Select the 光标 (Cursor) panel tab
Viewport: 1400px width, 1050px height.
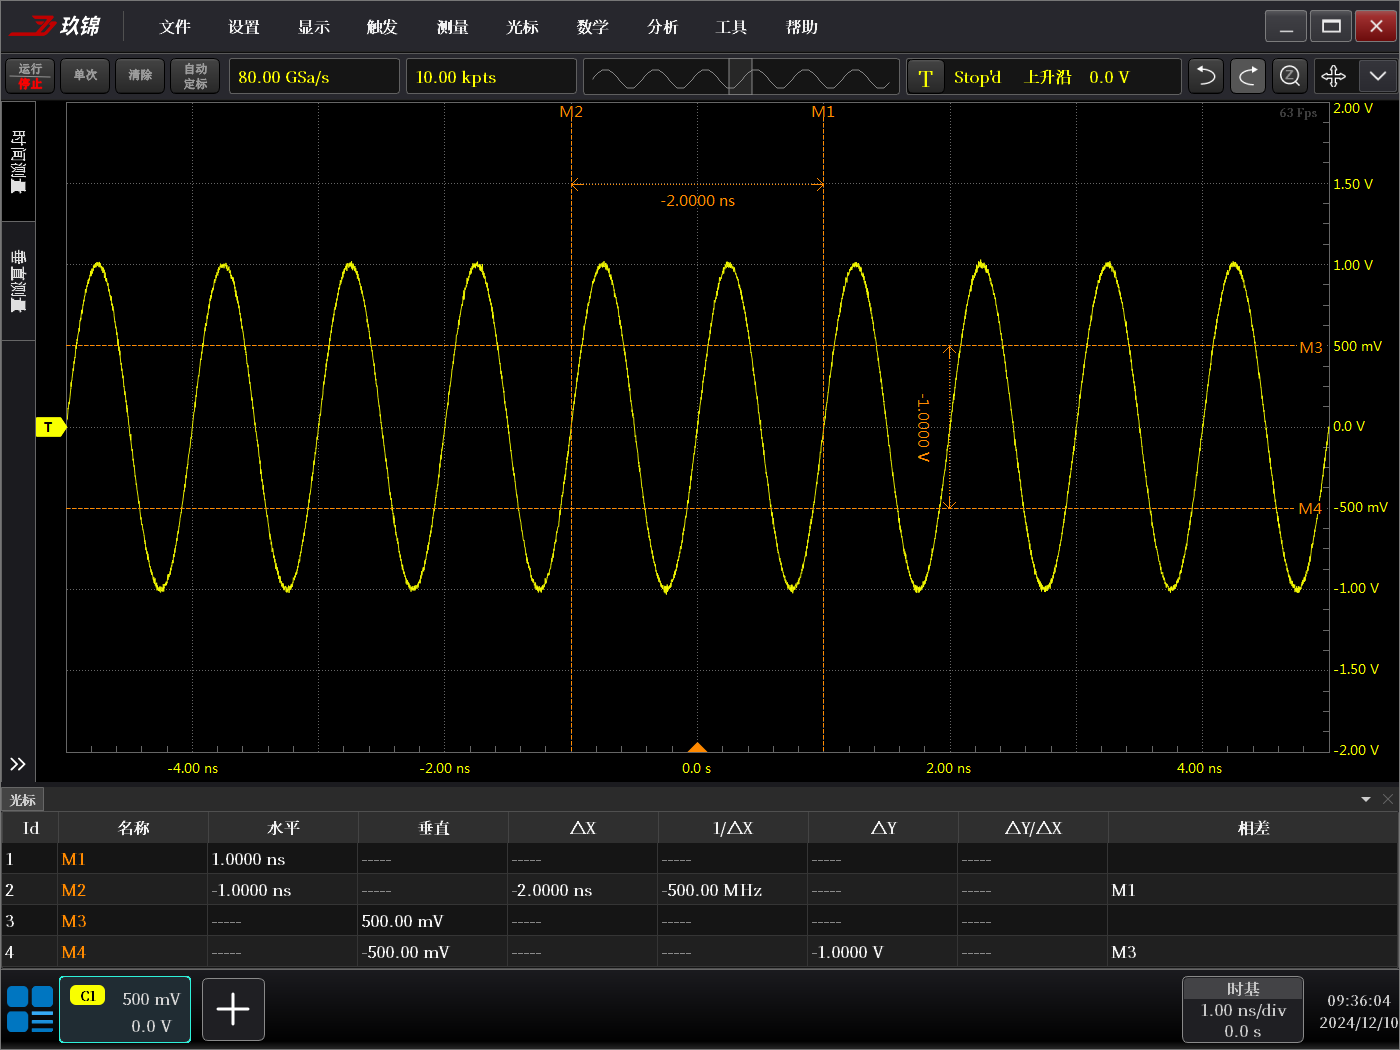[23, 800]
